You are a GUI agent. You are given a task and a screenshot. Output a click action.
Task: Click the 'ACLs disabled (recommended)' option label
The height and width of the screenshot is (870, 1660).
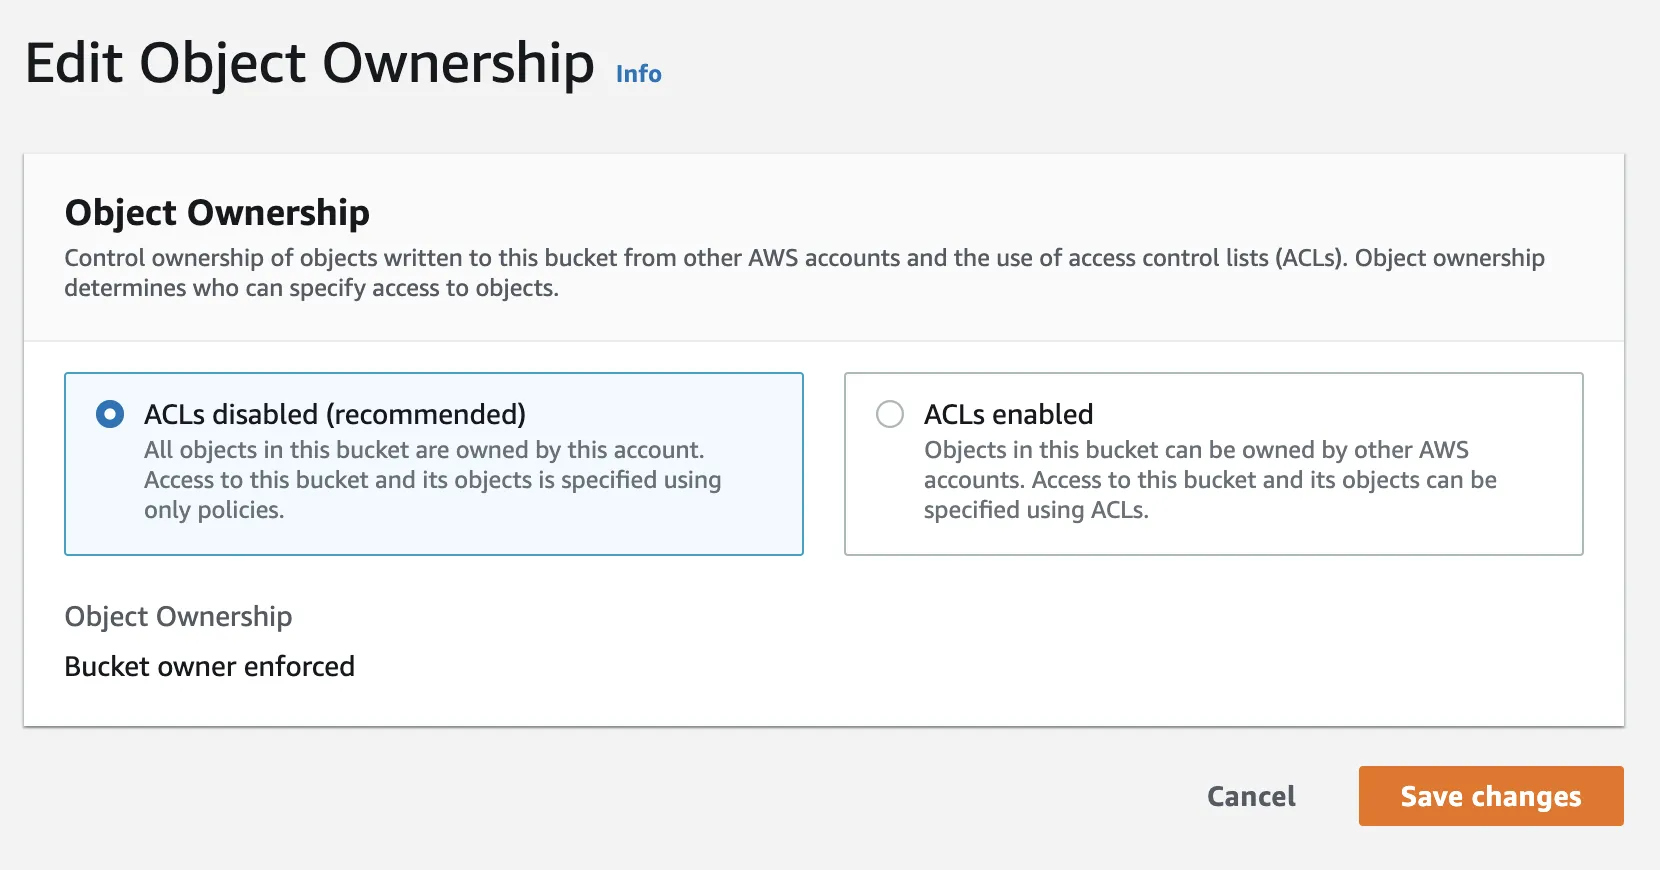[334, 414]
